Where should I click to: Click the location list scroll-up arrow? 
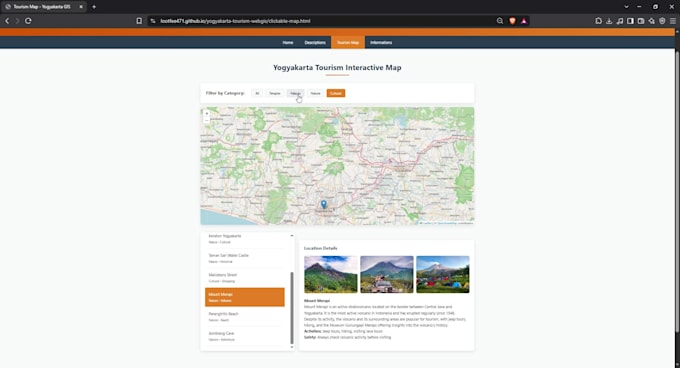292,235
